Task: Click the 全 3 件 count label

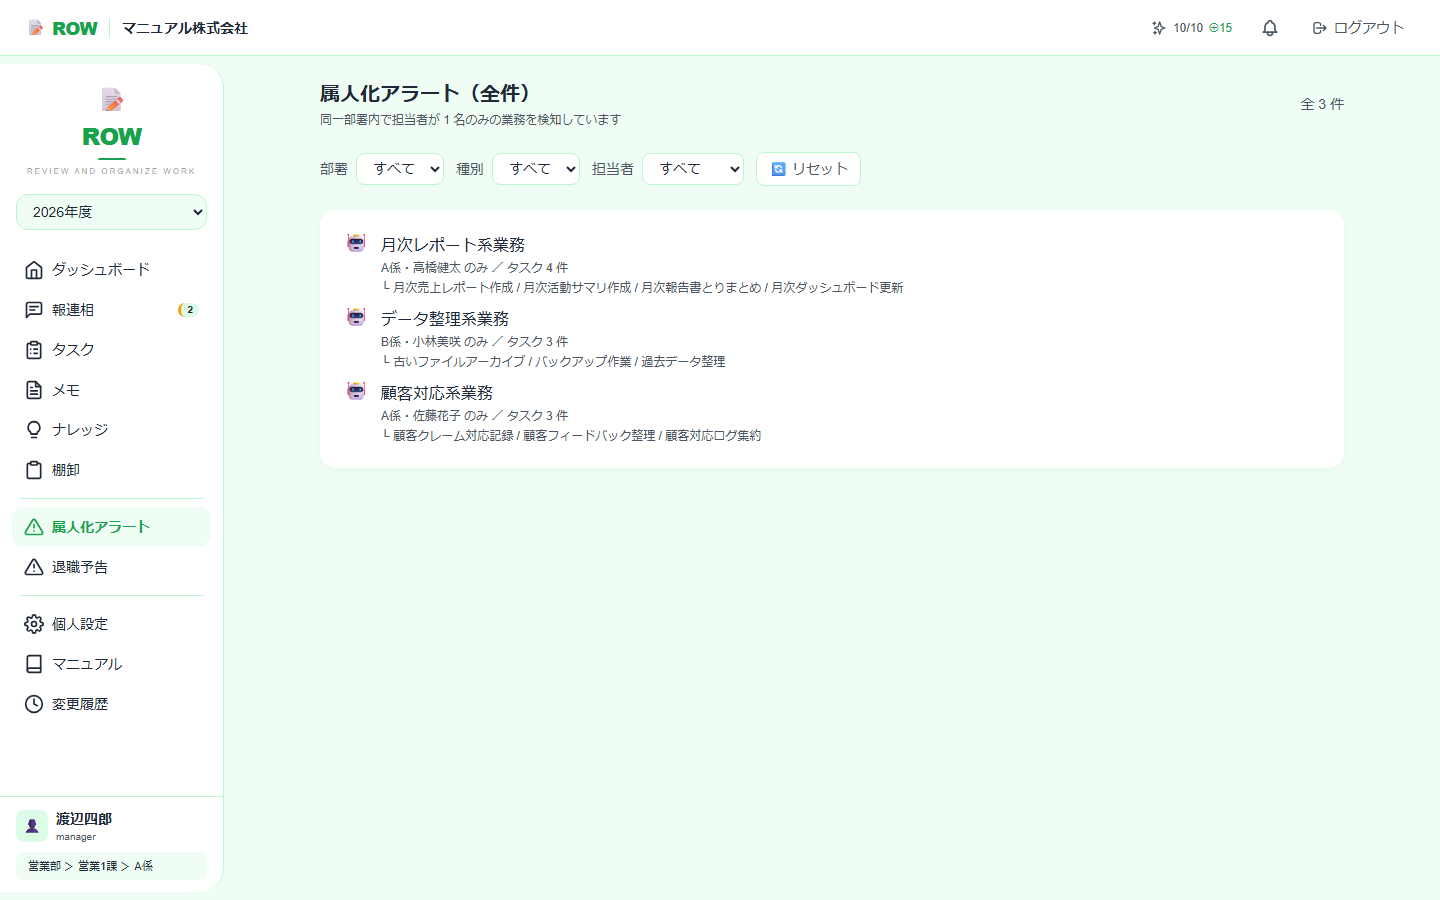Action: tap(1322, 104)
